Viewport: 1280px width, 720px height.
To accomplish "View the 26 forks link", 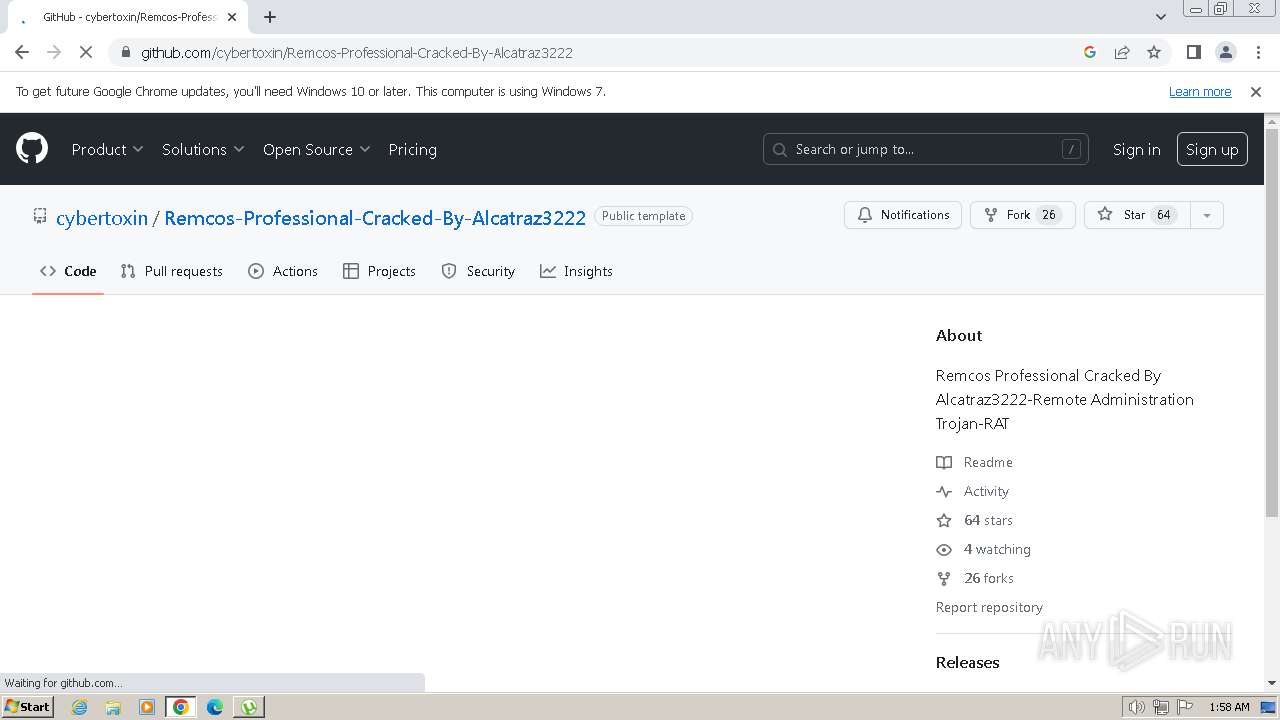I will point(975,578).
